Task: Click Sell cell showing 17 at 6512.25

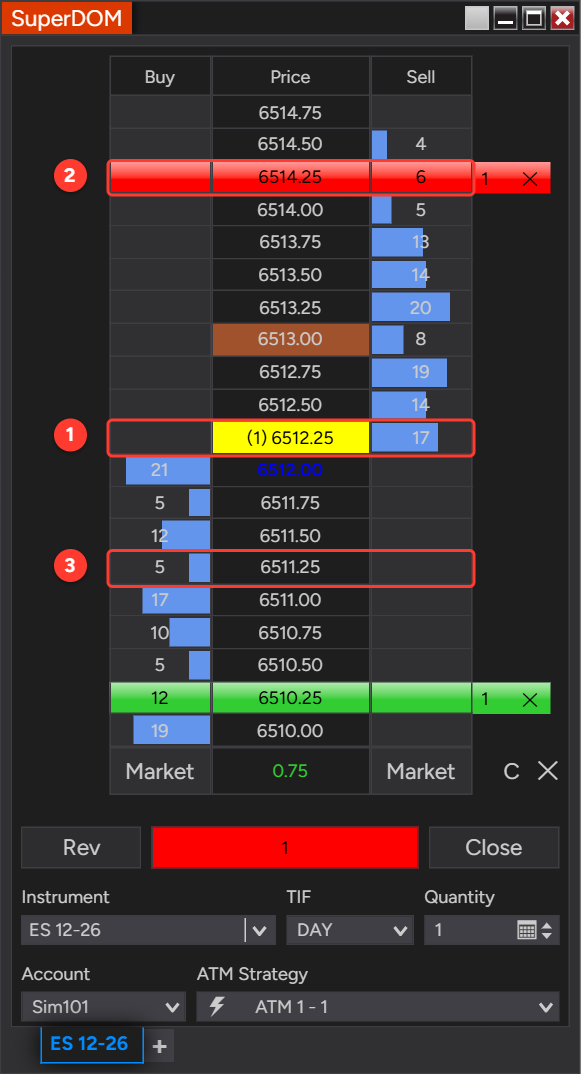Action: click(421, 438)
